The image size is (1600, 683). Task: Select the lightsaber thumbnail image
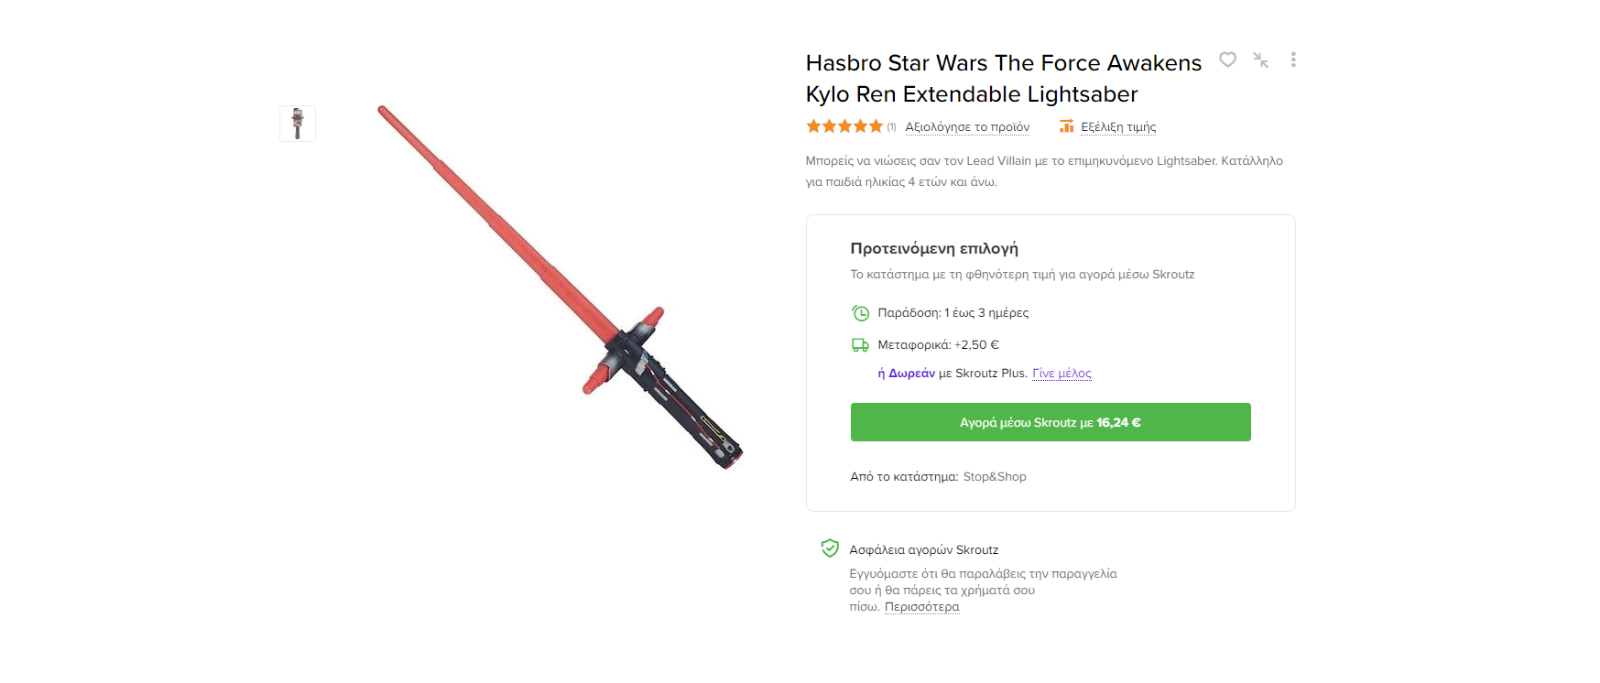(297, 123)
